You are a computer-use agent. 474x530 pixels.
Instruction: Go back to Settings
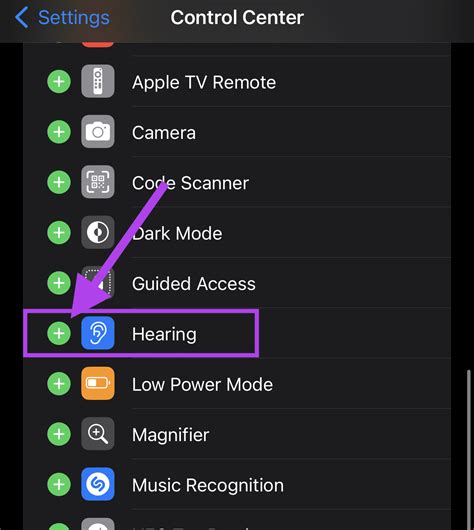[63, 18]
